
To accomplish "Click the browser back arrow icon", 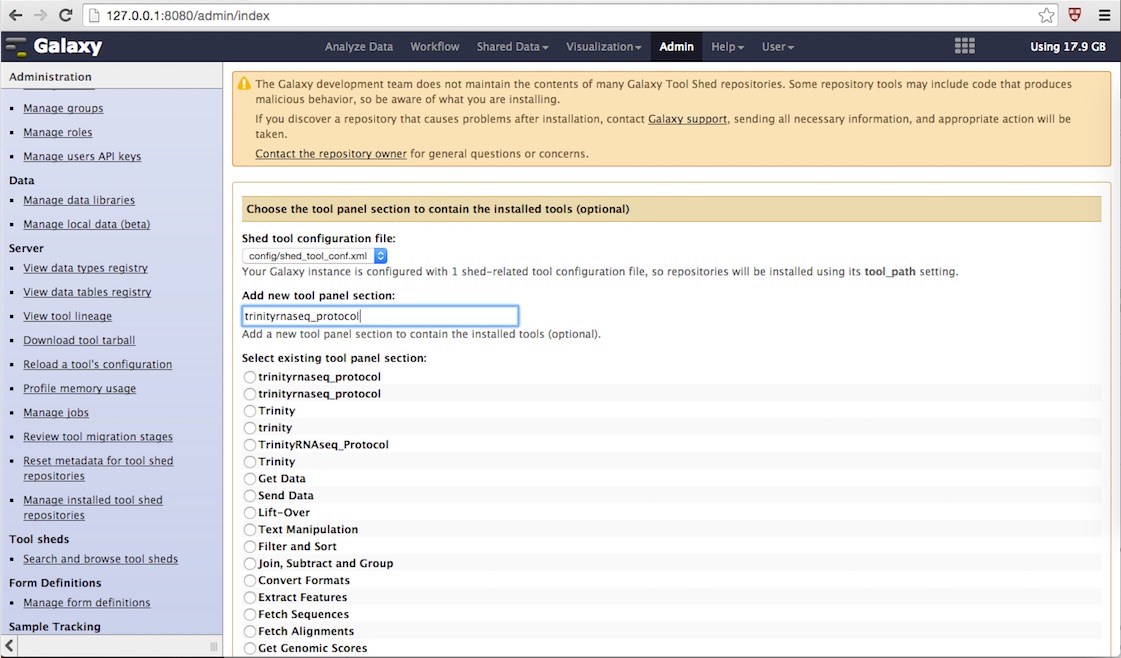I will coord(14,15).
